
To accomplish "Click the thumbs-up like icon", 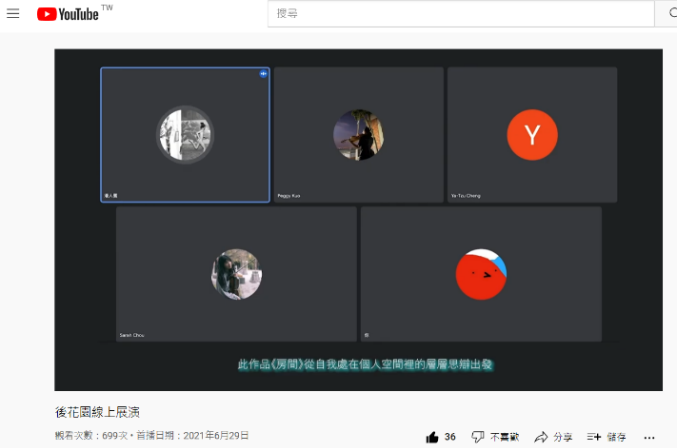I will click(432, 437).
